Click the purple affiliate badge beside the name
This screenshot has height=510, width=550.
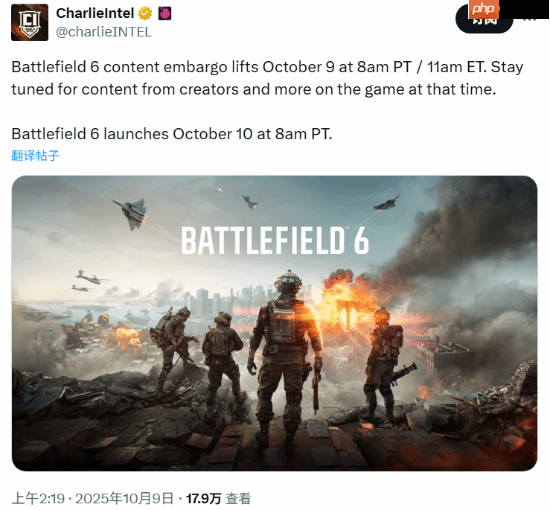click(x=165, y=14)
